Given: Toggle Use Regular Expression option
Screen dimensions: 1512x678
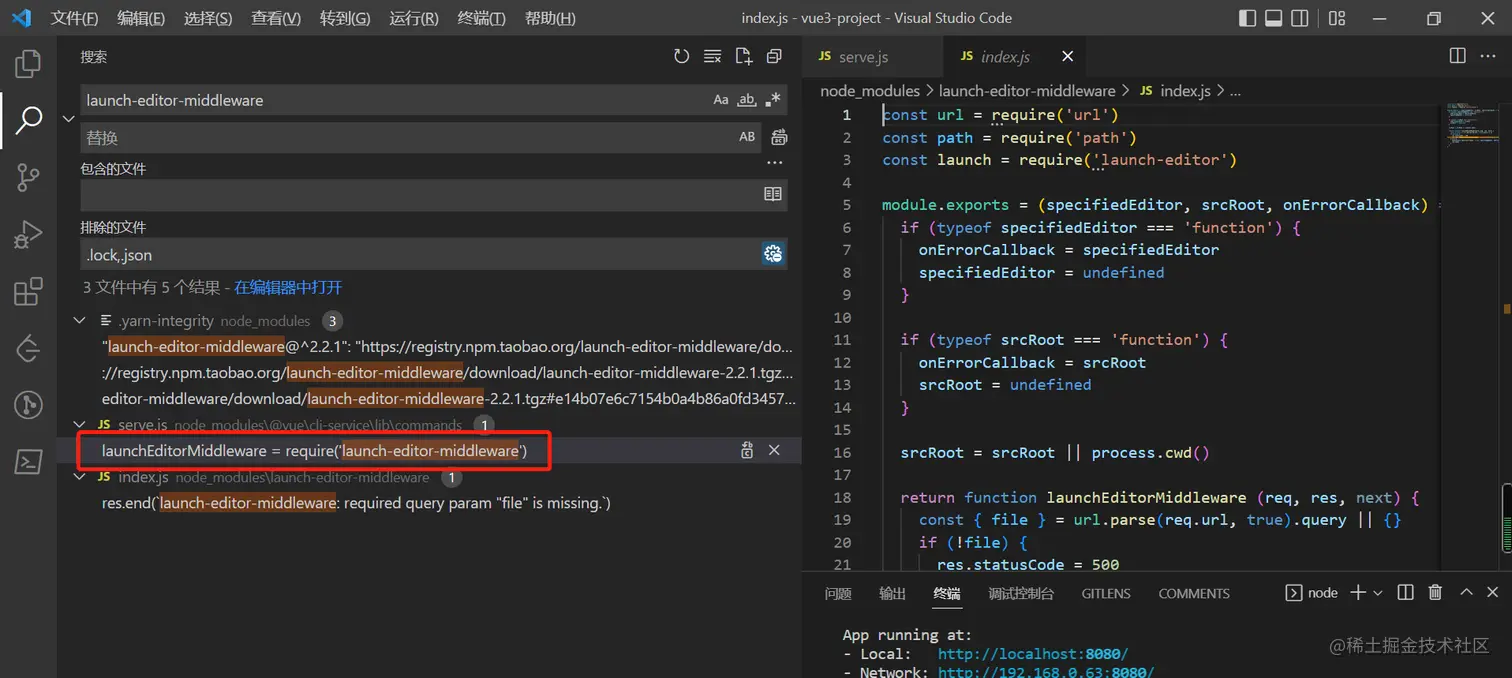Looking at the screenshot, I should pos(772,100).
